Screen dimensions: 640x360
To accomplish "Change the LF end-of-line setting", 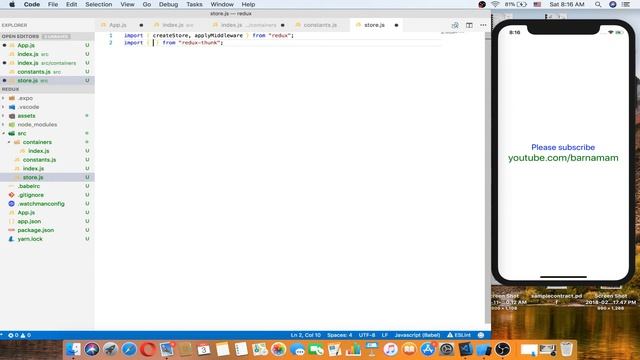I will [384, 335].
